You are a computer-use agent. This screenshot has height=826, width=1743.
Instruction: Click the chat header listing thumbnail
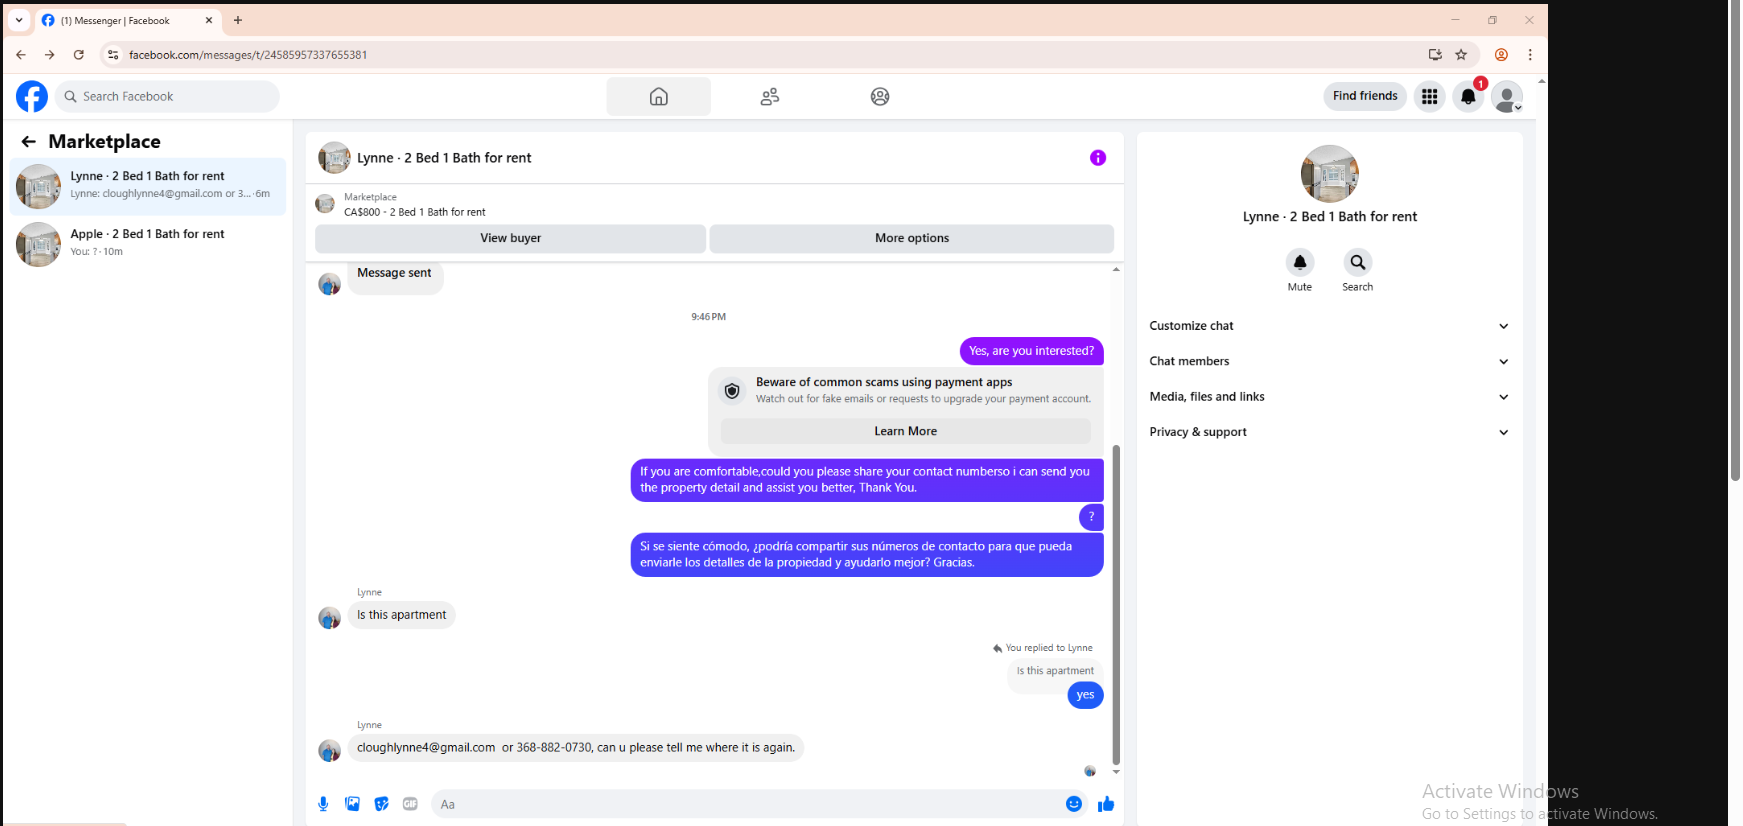pos(334,158)
